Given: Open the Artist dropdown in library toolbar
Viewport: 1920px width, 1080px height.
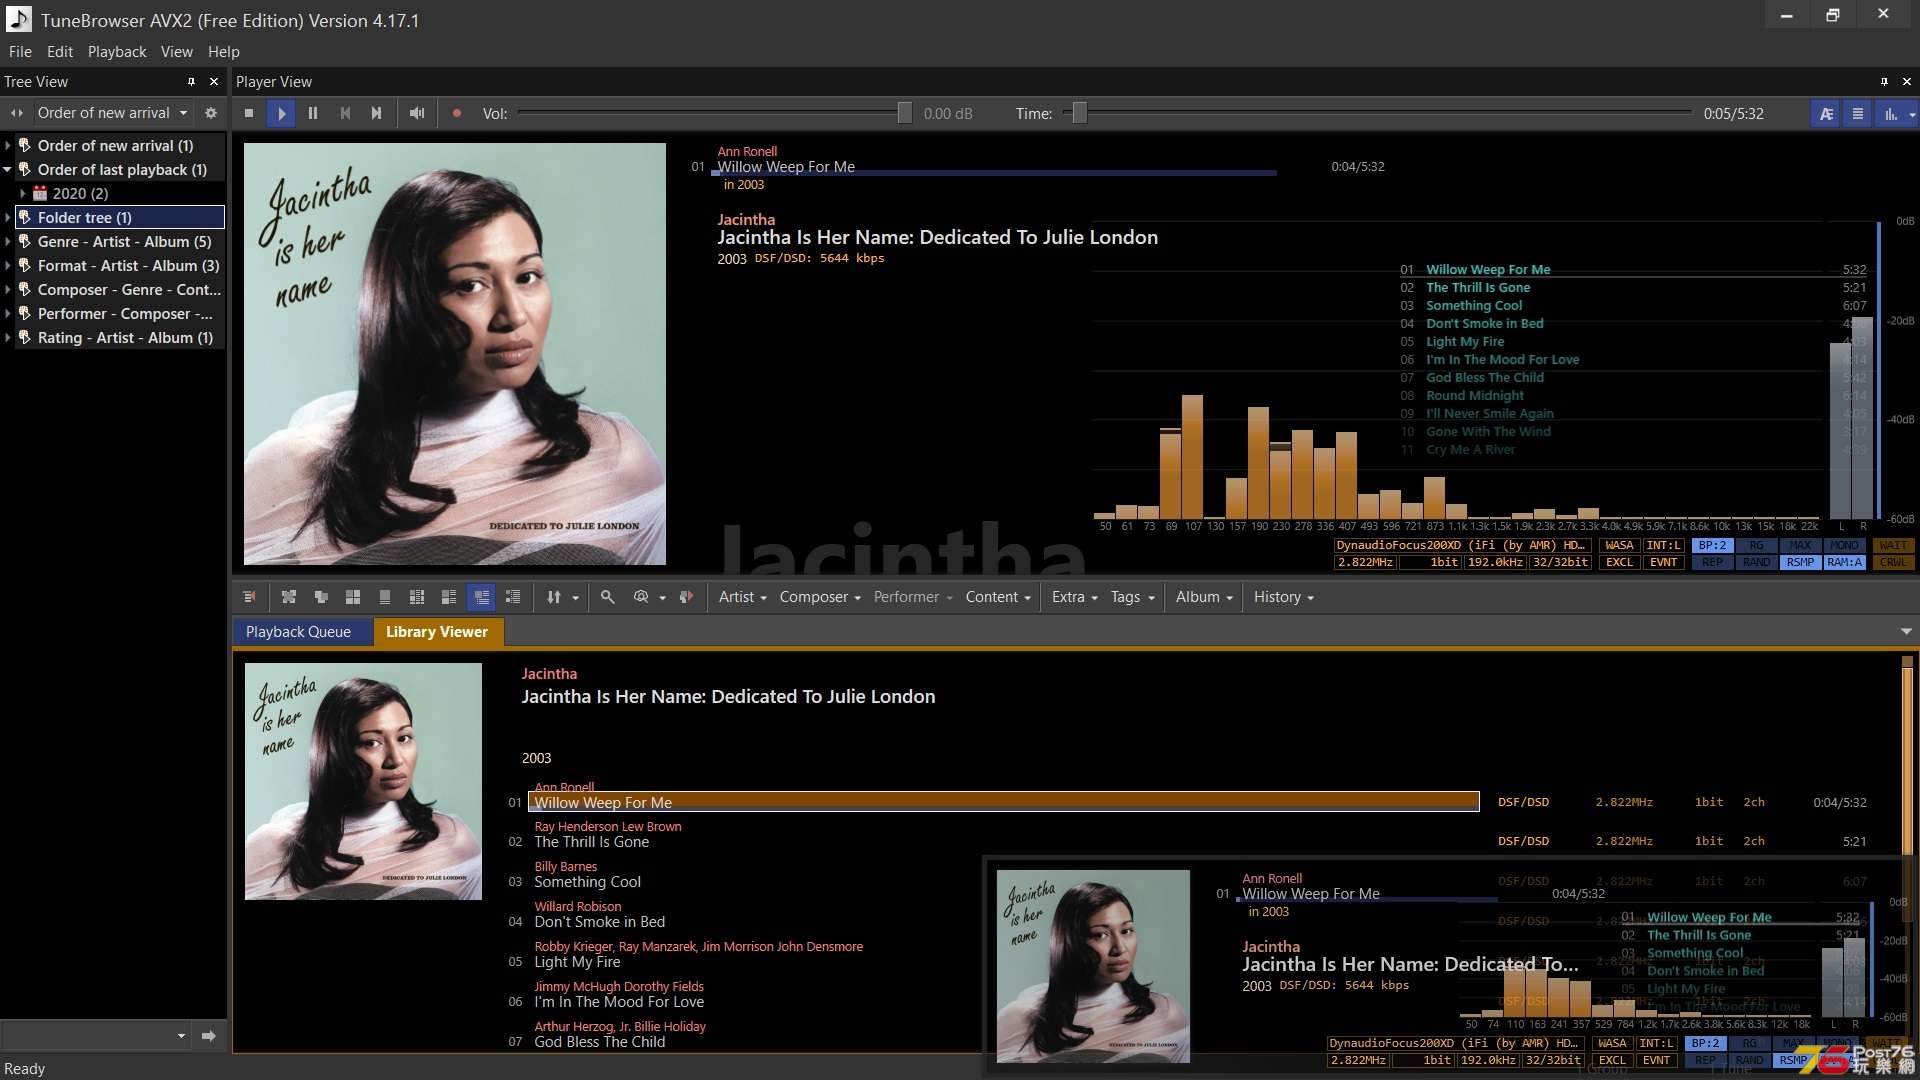Looking at the screenshot, I should pyautogui.click(x=742, y=597).
